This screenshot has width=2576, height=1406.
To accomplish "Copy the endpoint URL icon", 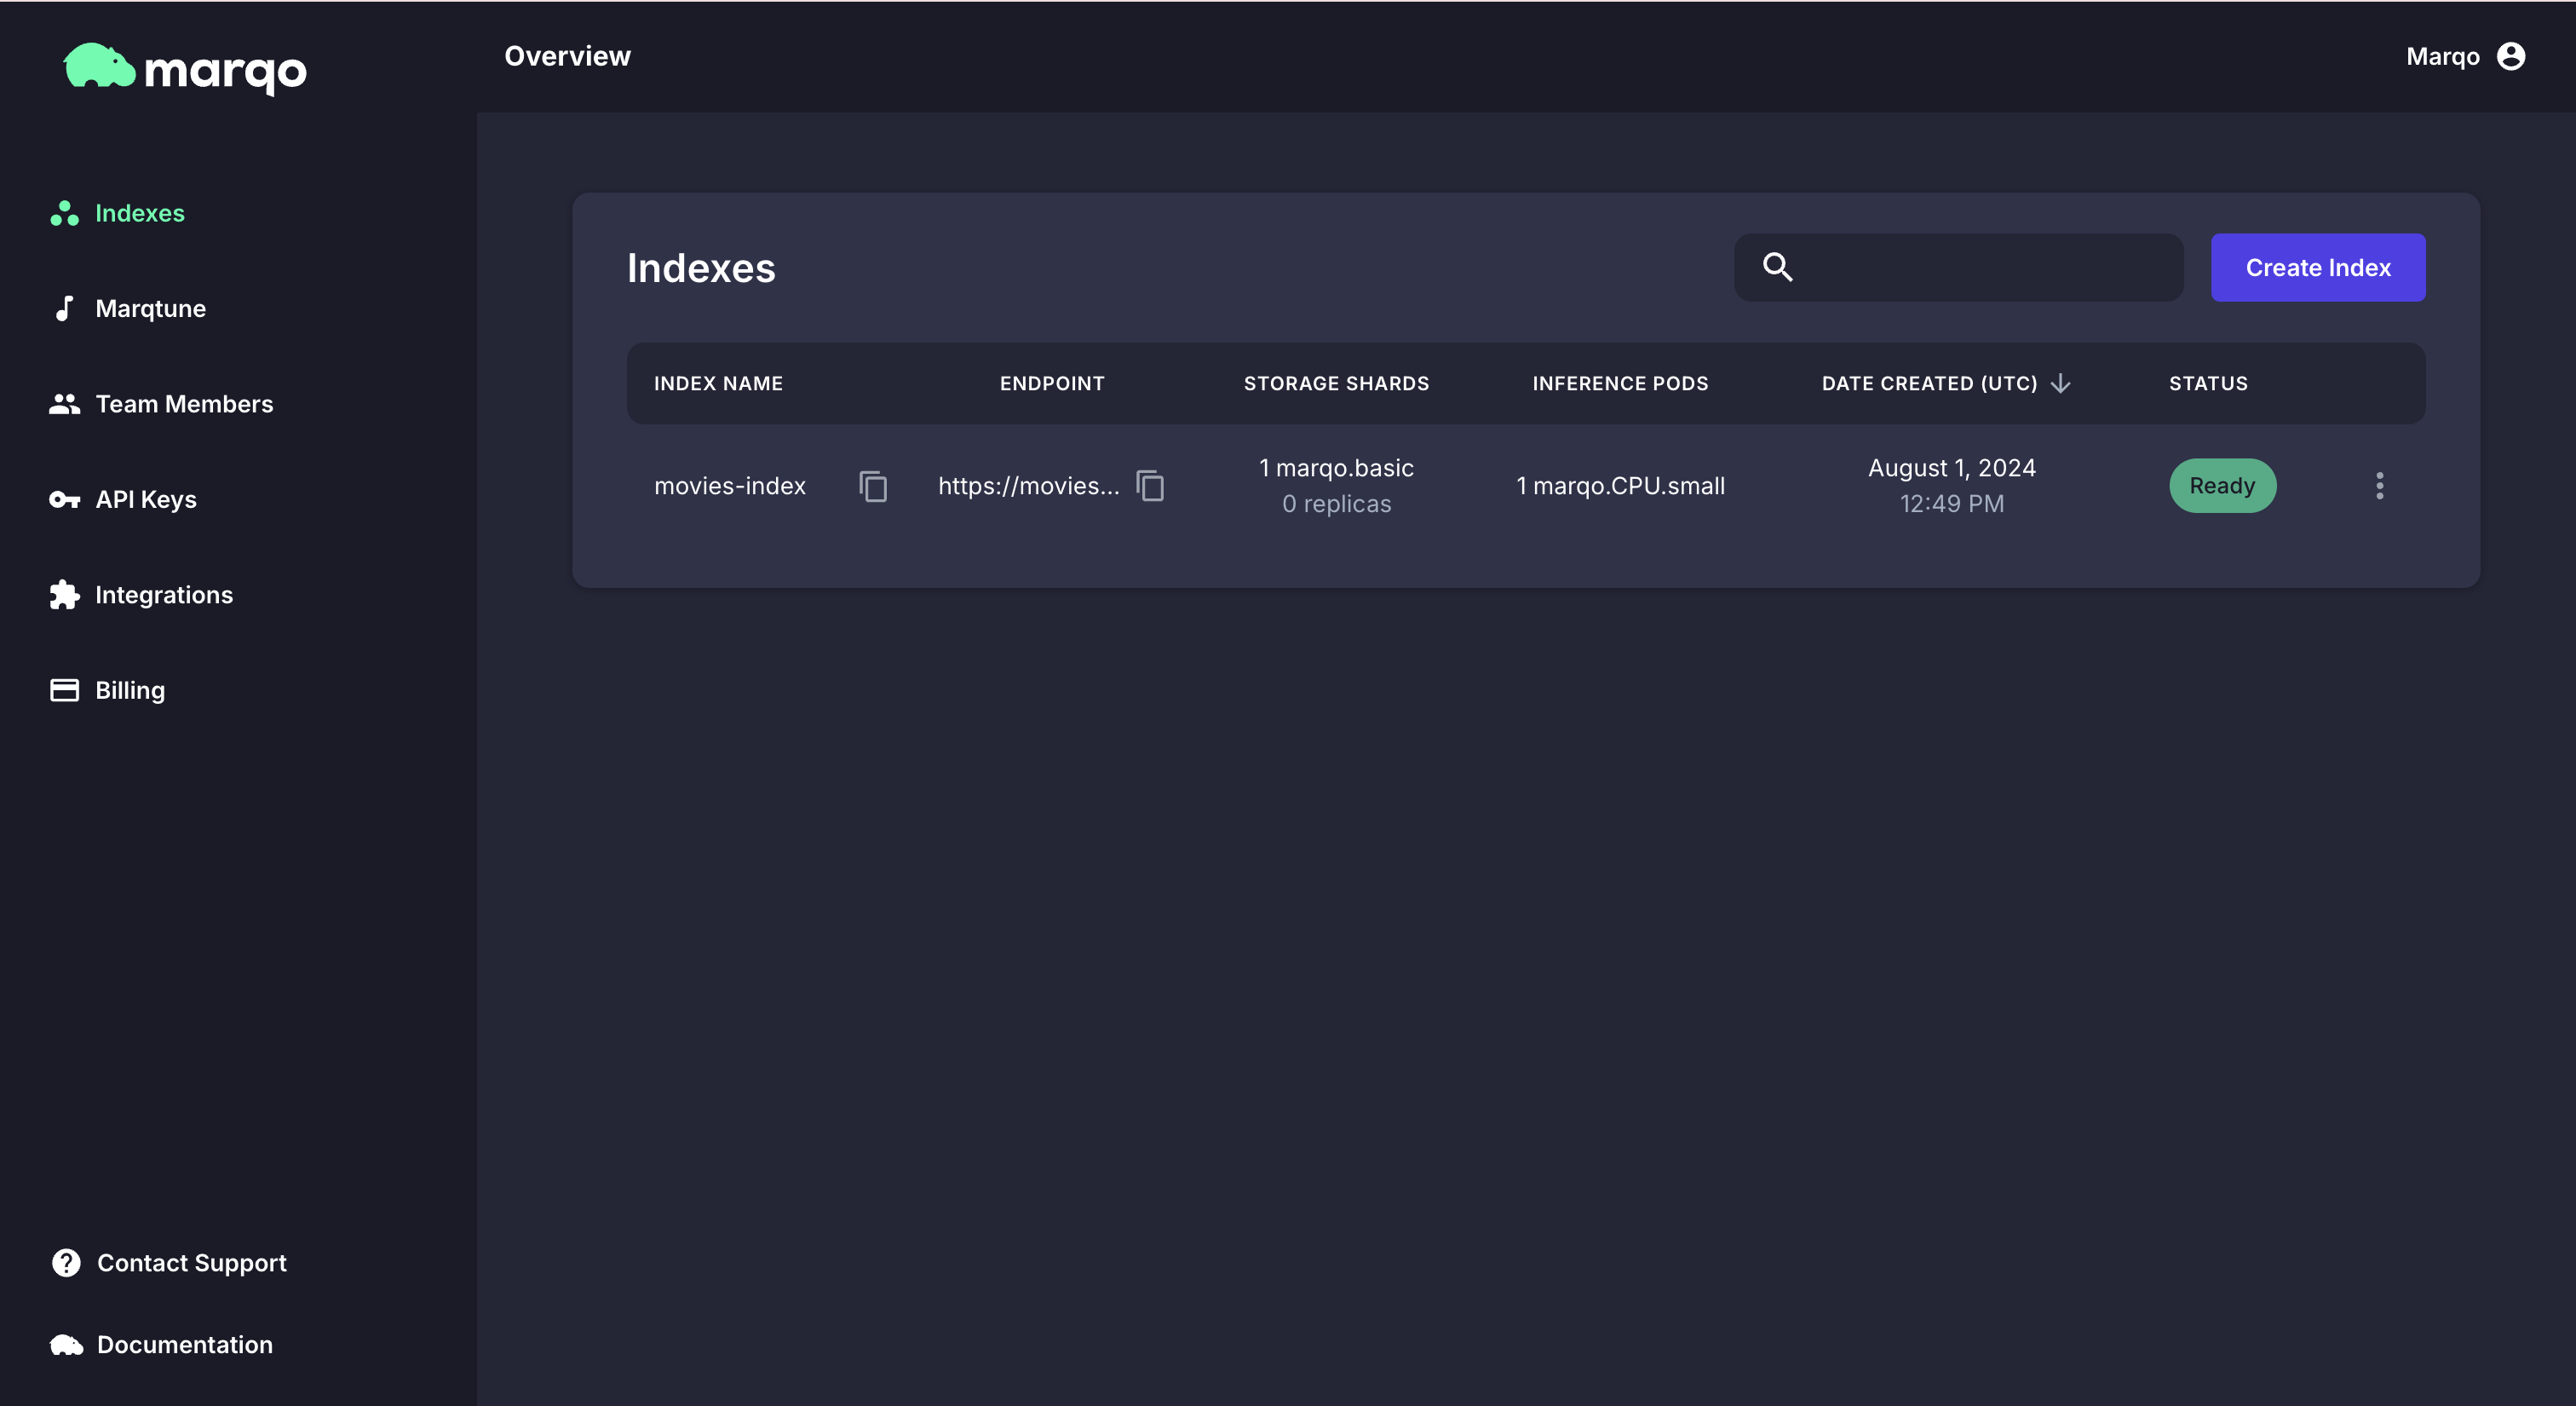I will [x=1150, y=486].
